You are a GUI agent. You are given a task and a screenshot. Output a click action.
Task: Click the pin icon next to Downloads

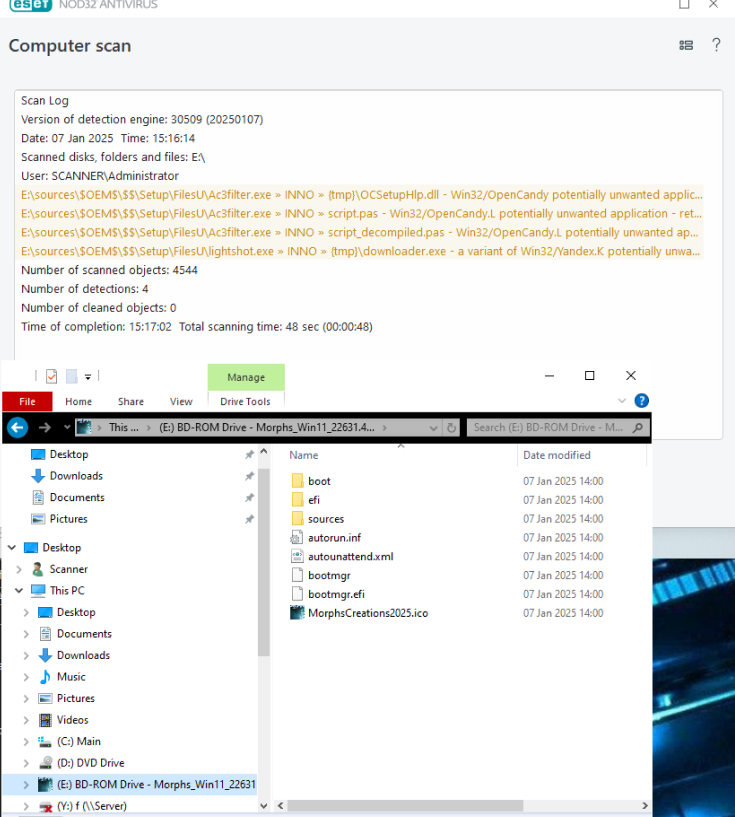click(x=250, y=476)
